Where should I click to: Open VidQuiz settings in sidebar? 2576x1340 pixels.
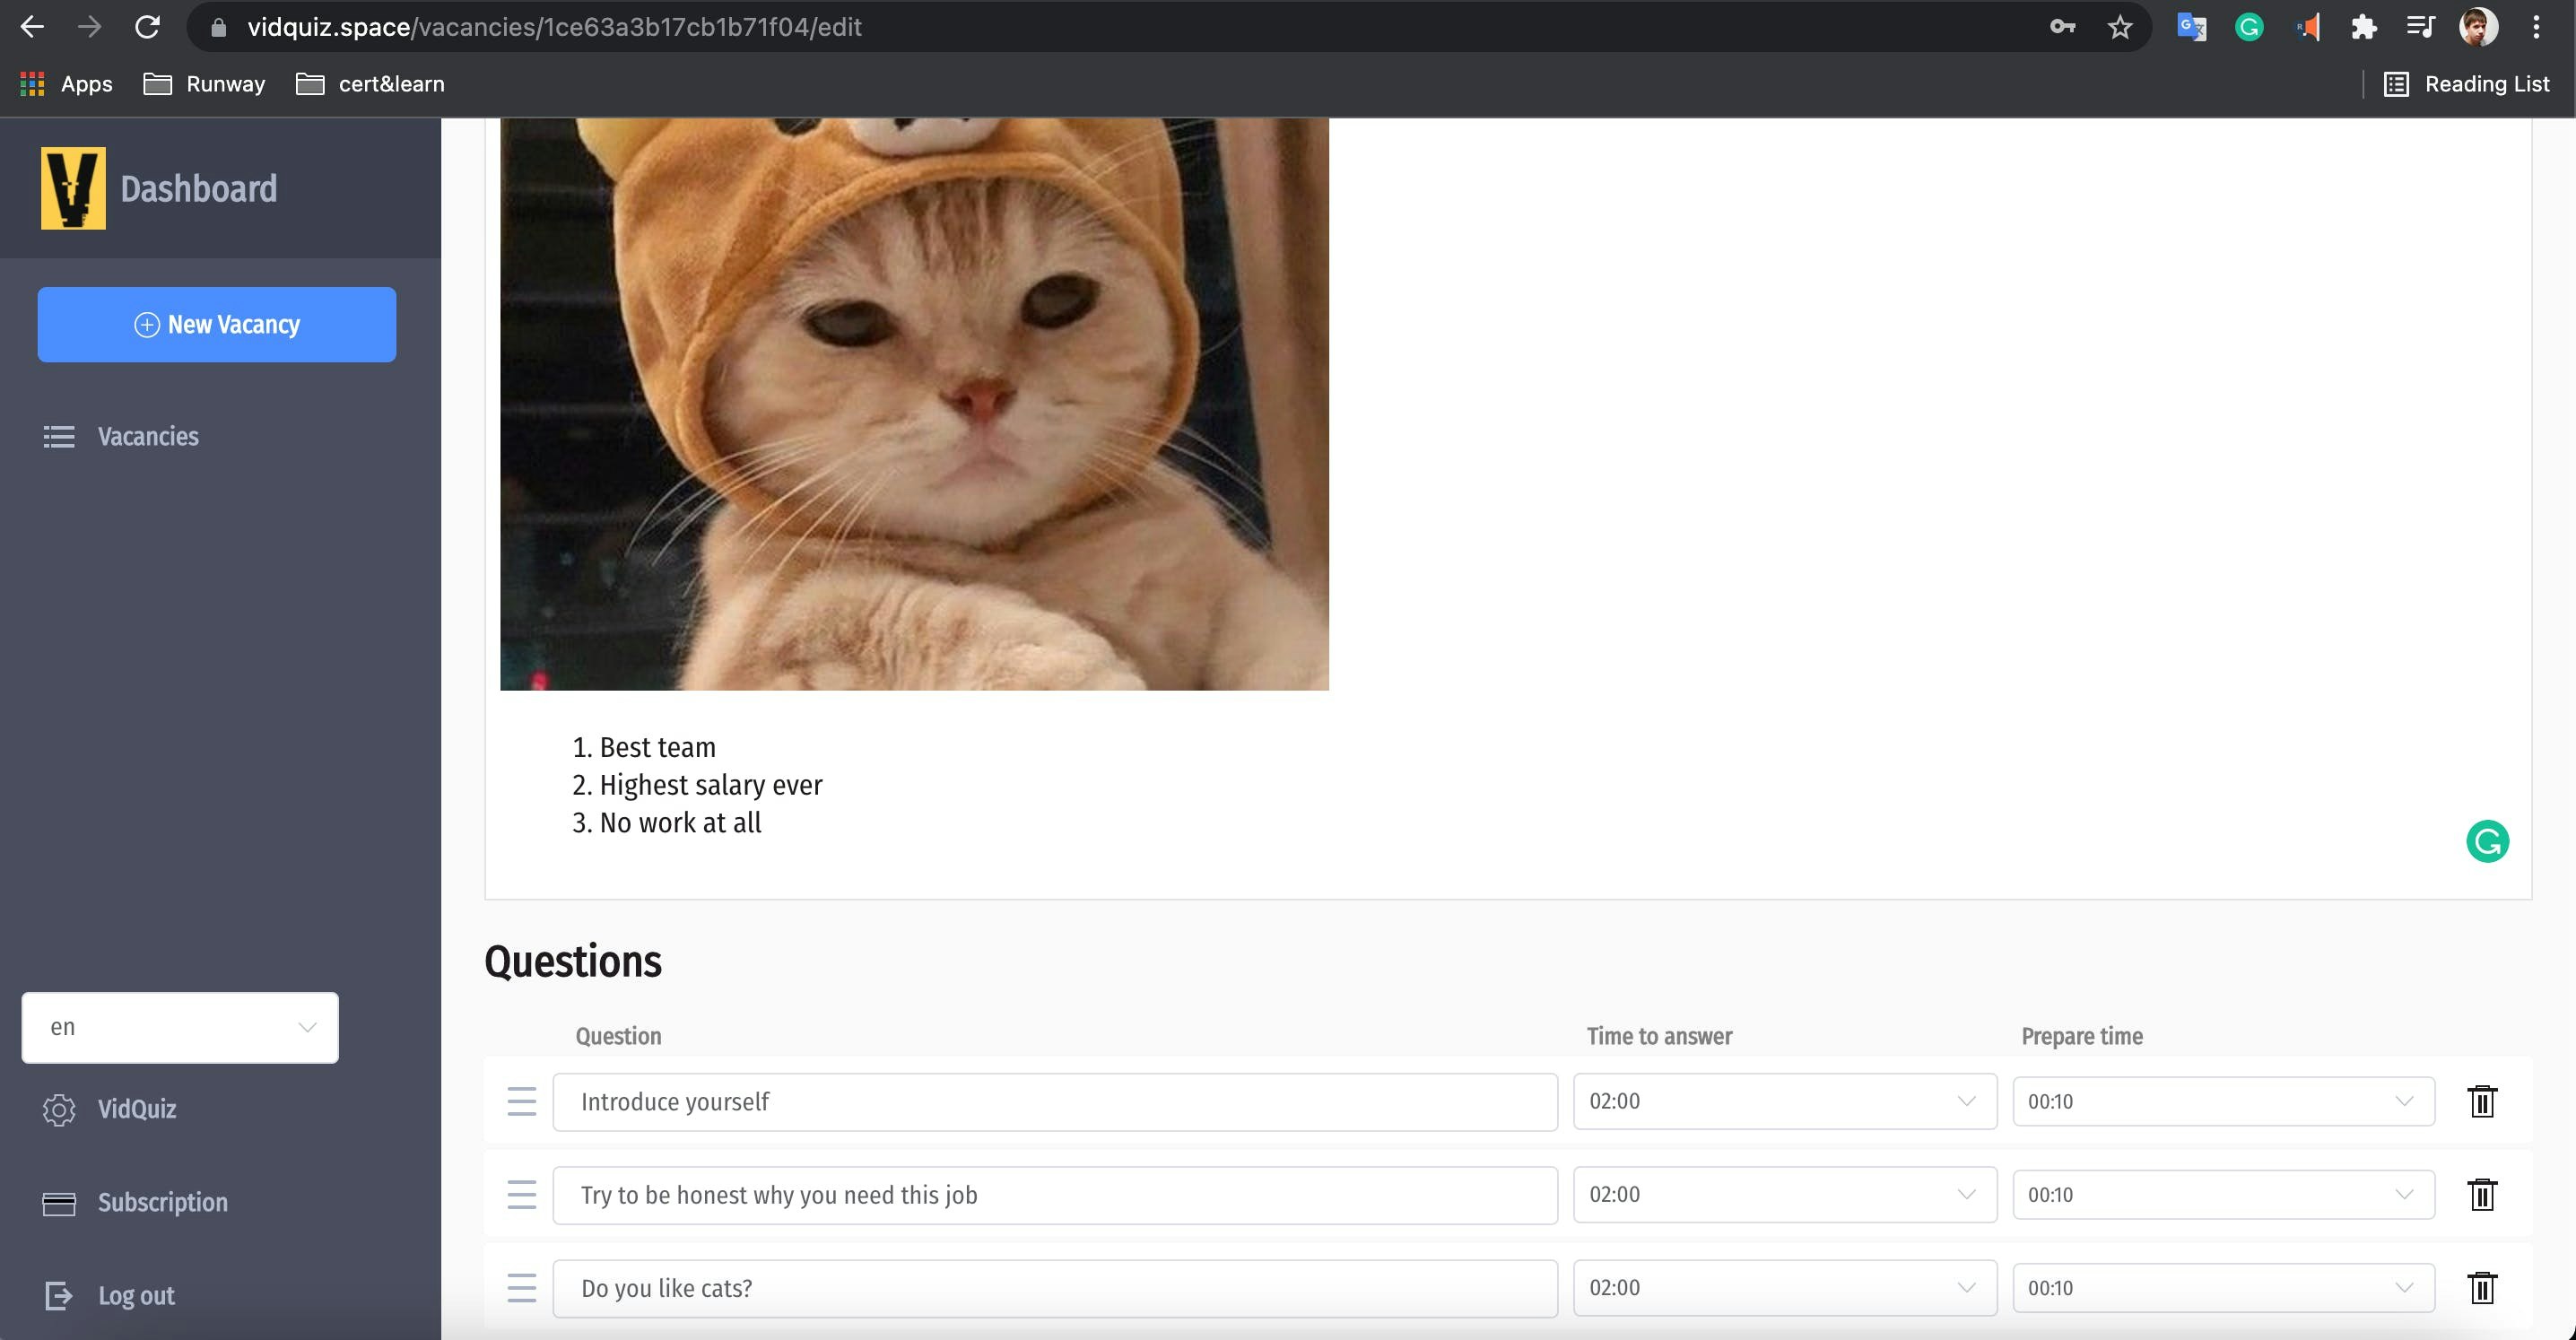(136, 1109)
